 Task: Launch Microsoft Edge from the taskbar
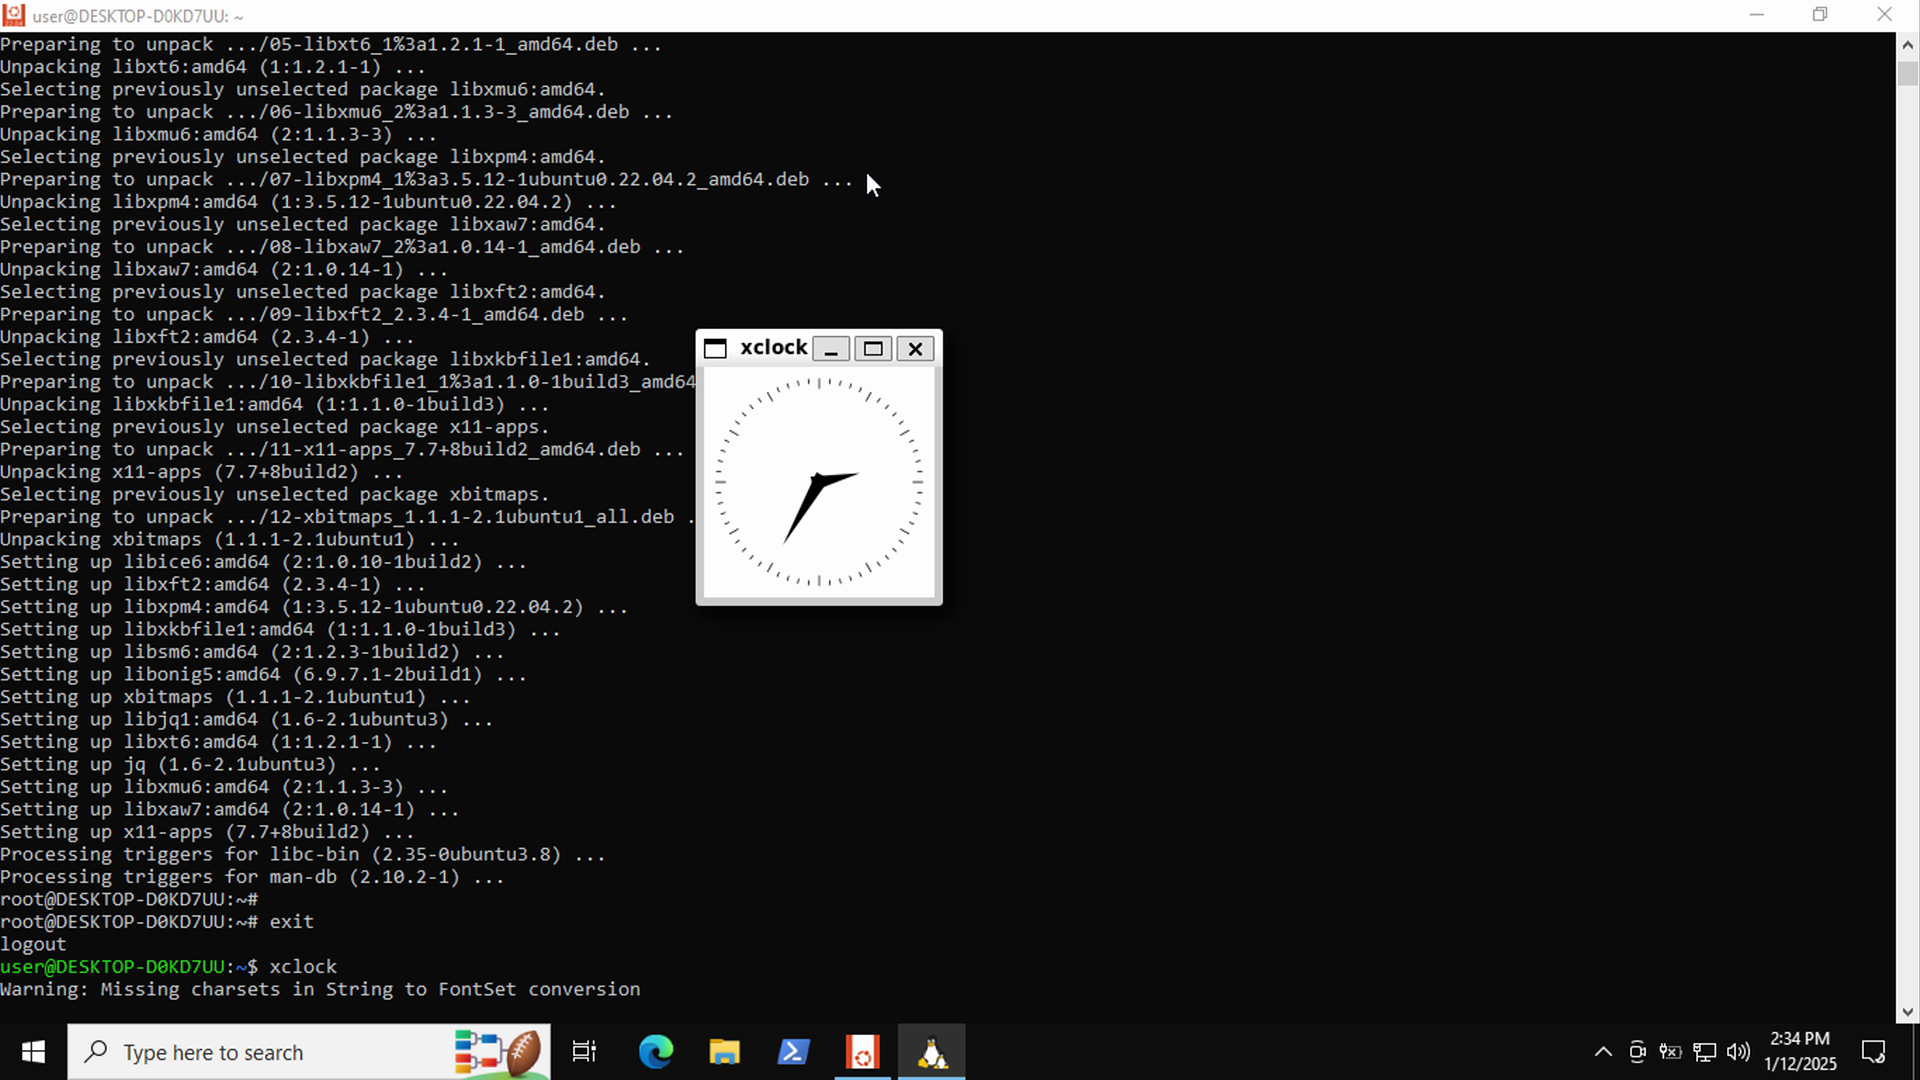(656, 1052)
